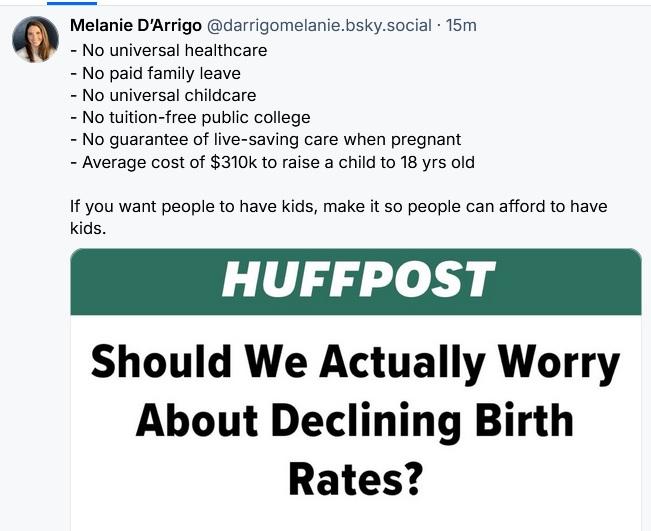The width and height of the screenshot is (651, 531).
Task: Open the Melanie D'Arrigo display name link
Action: tap(135, 24)
